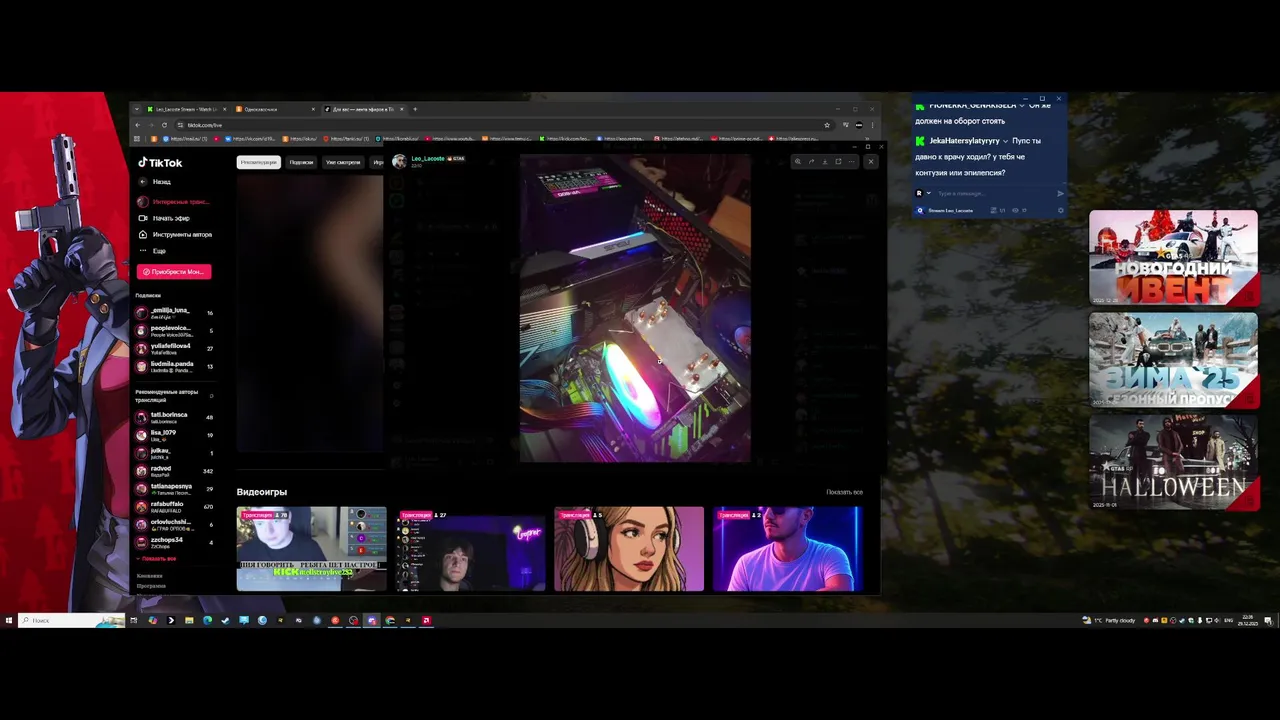
Task: Open the KICK overlay stream thumbnail
Action: click(311, 549)
